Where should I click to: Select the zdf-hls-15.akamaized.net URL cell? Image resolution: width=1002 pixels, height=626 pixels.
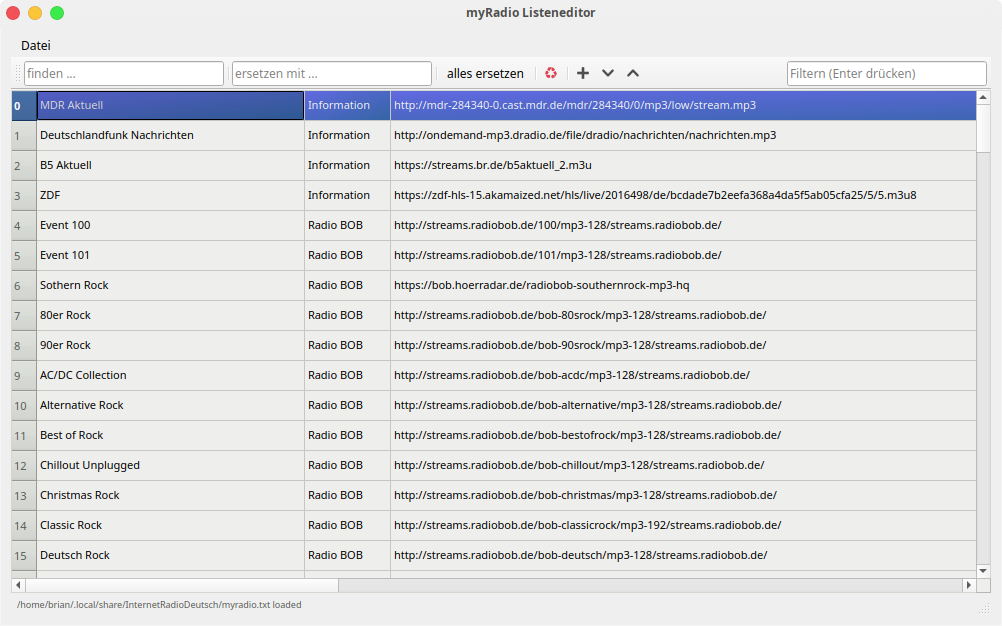click(684, 195)
